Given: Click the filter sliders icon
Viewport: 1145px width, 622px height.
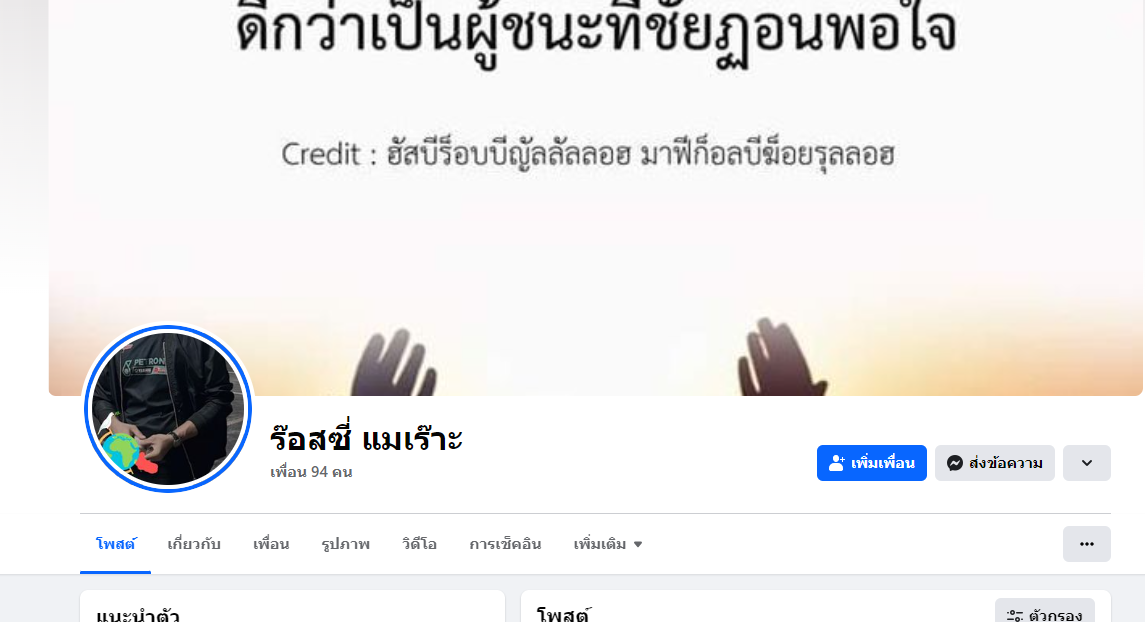Looking at the screenshot, I should click(x=1014, y=616).
